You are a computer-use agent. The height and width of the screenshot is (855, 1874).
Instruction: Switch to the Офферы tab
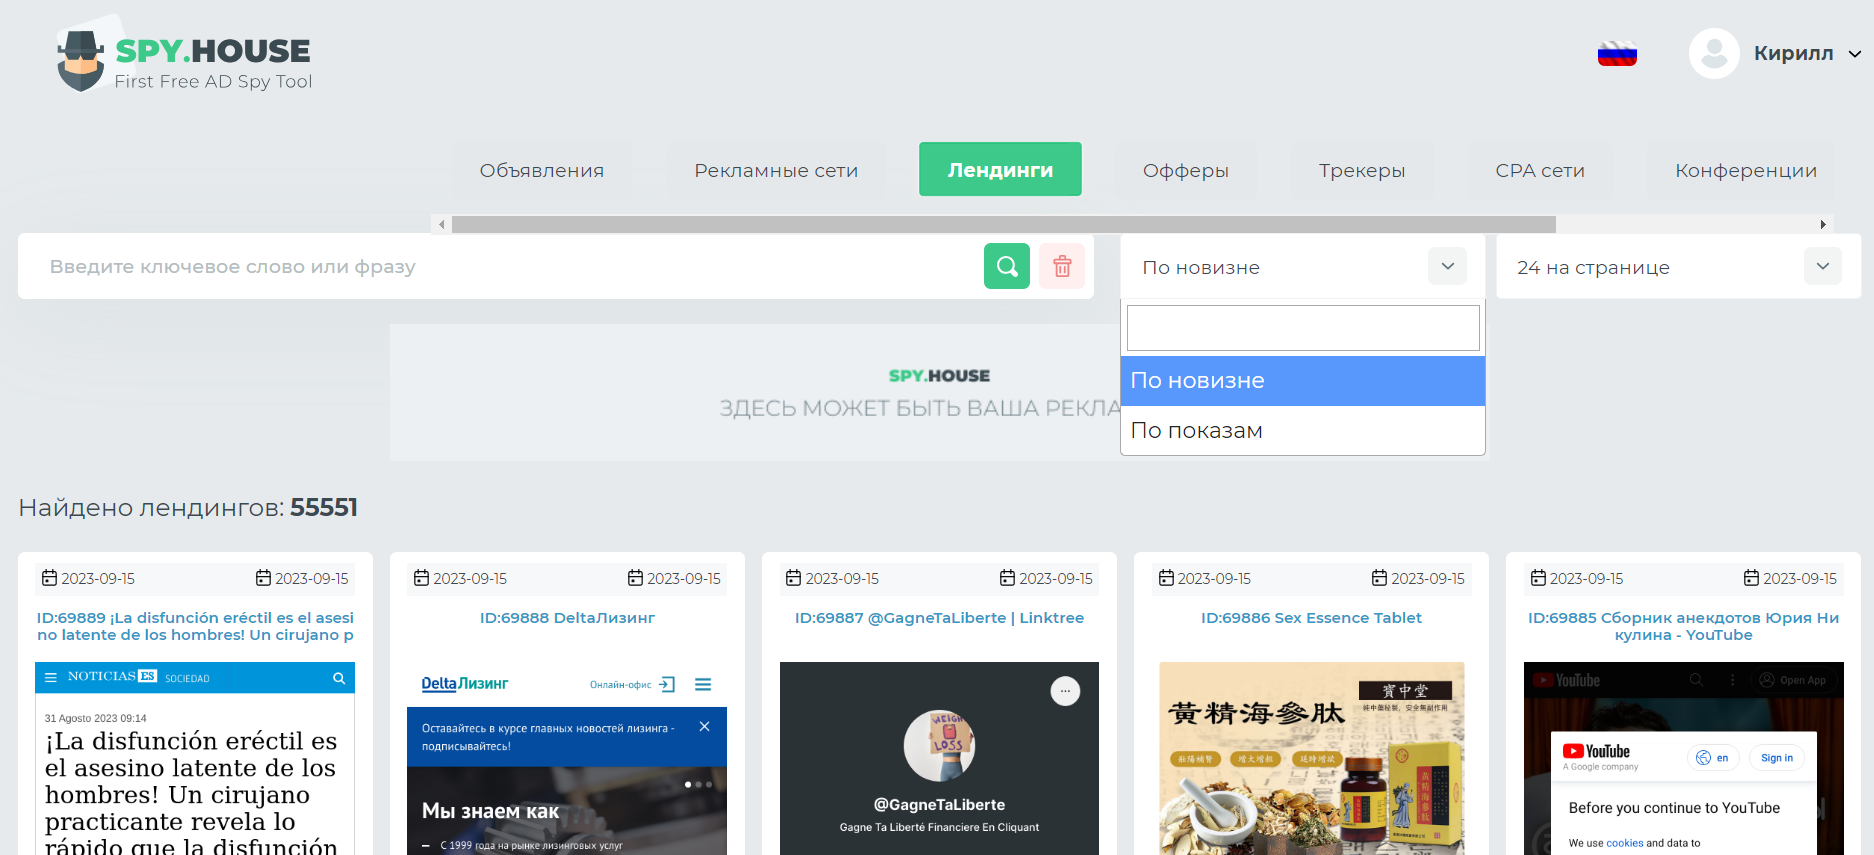(x=1186, y=170)
